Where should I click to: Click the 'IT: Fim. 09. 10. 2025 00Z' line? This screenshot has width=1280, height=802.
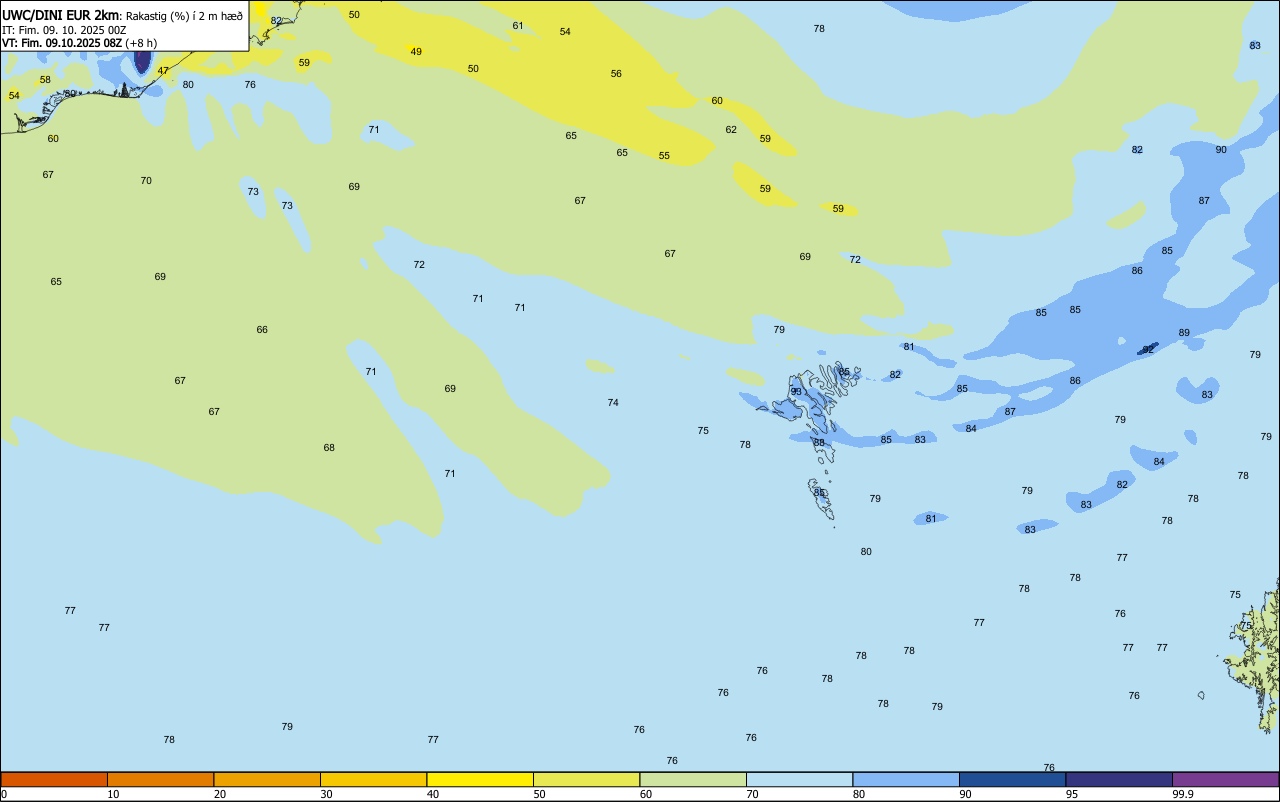coord(64,30)
